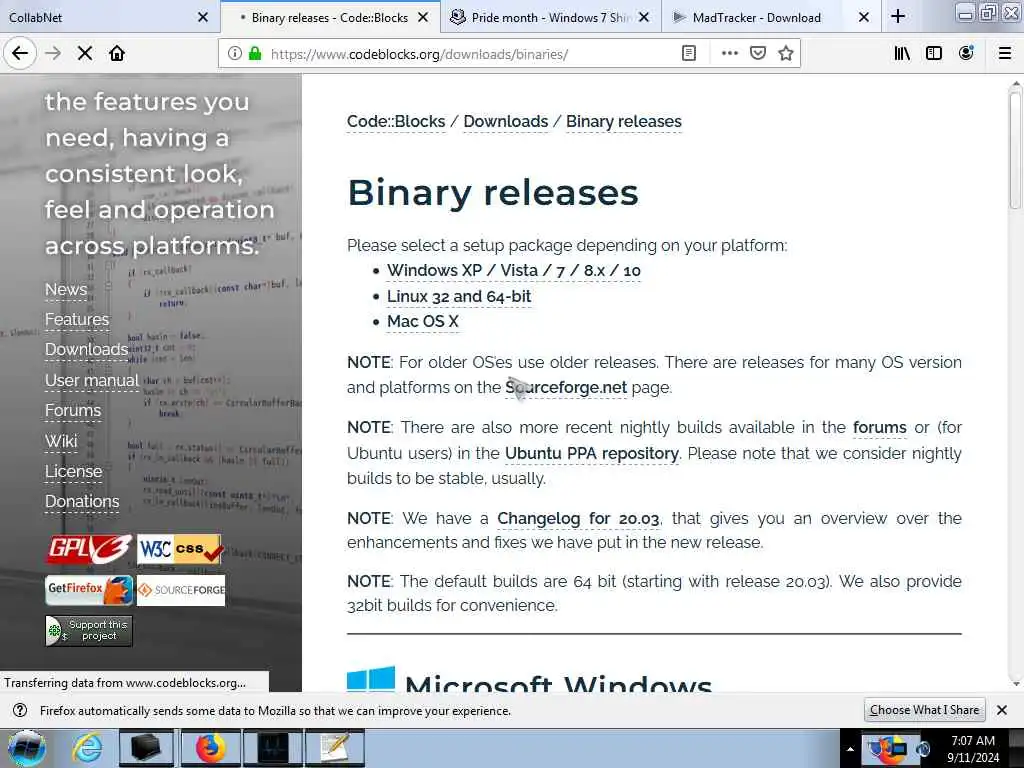This screenshot has height=768, width=1024.
Task: Click the forward navigation arrow
Action: (x=53, y=53)
